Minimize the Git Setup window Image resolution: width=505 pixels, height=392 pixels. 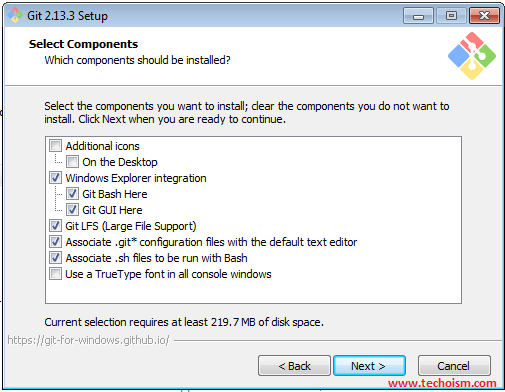[x=418, y=16]
